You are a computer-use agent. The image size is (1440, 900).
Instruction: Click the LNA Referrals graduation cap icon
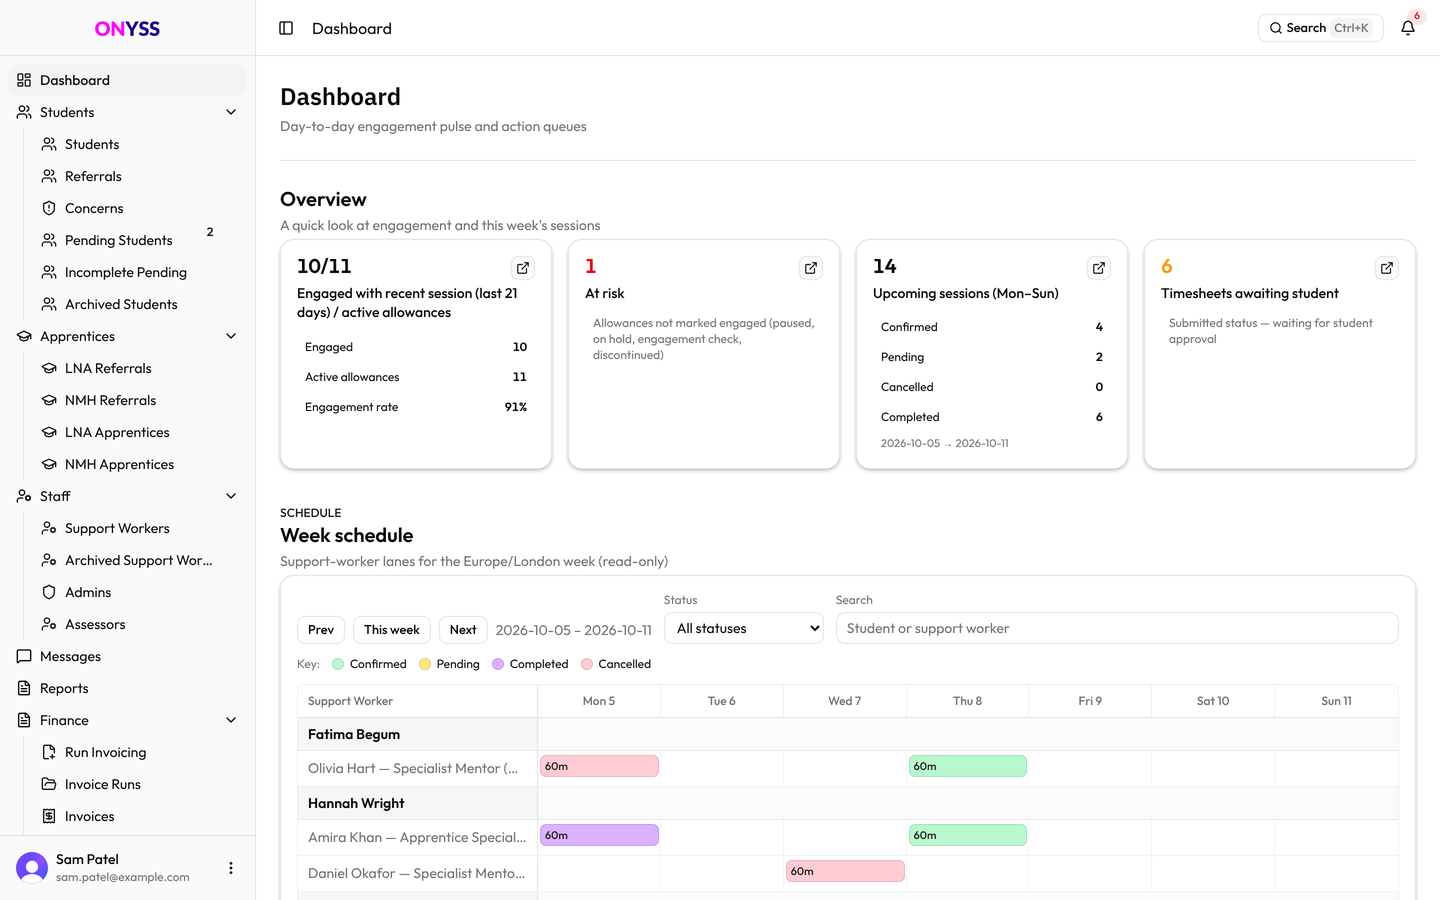tap(49, 368)
